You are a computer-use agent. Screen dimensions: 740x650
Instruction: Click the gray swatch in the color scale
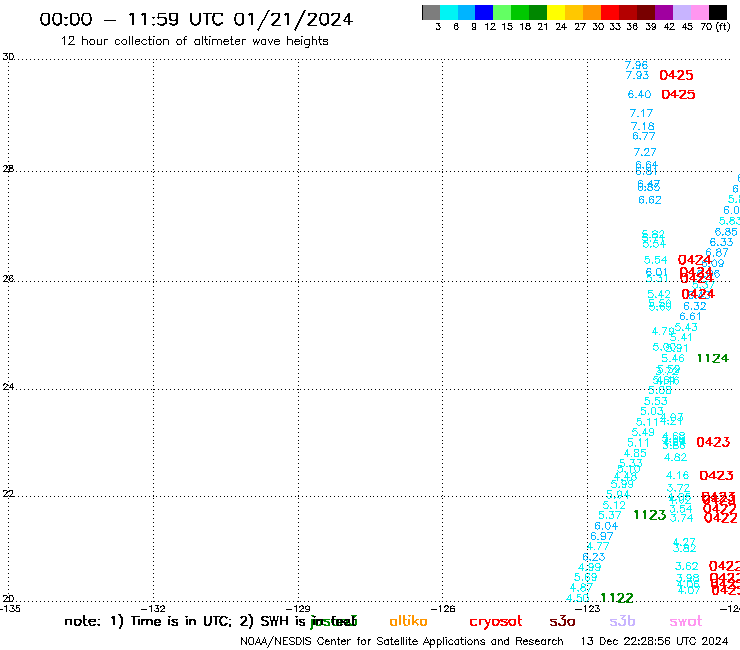[431, 12]
